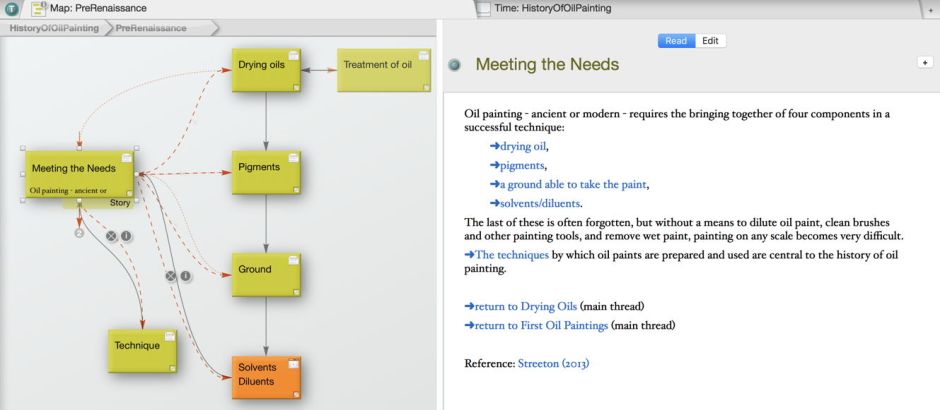Click the map view icon beside 'Map: PreRenaissance'
The image size is (940, 410).
pos(36,9)
